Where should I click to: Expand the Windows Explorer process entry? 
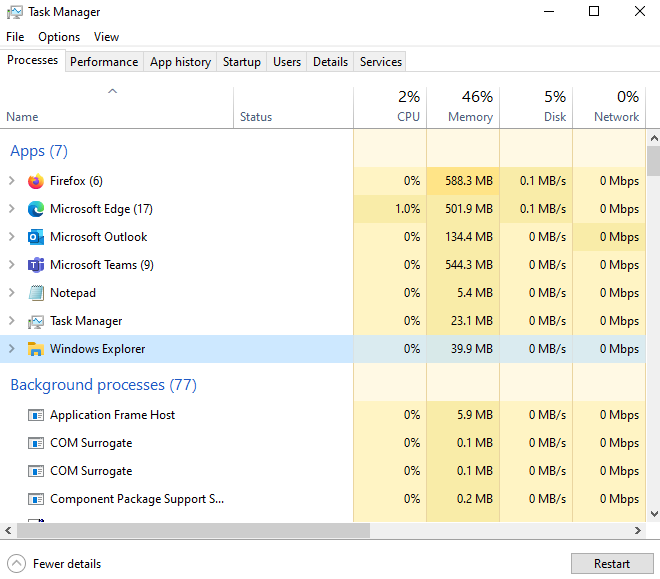click(x=12, y=349)
